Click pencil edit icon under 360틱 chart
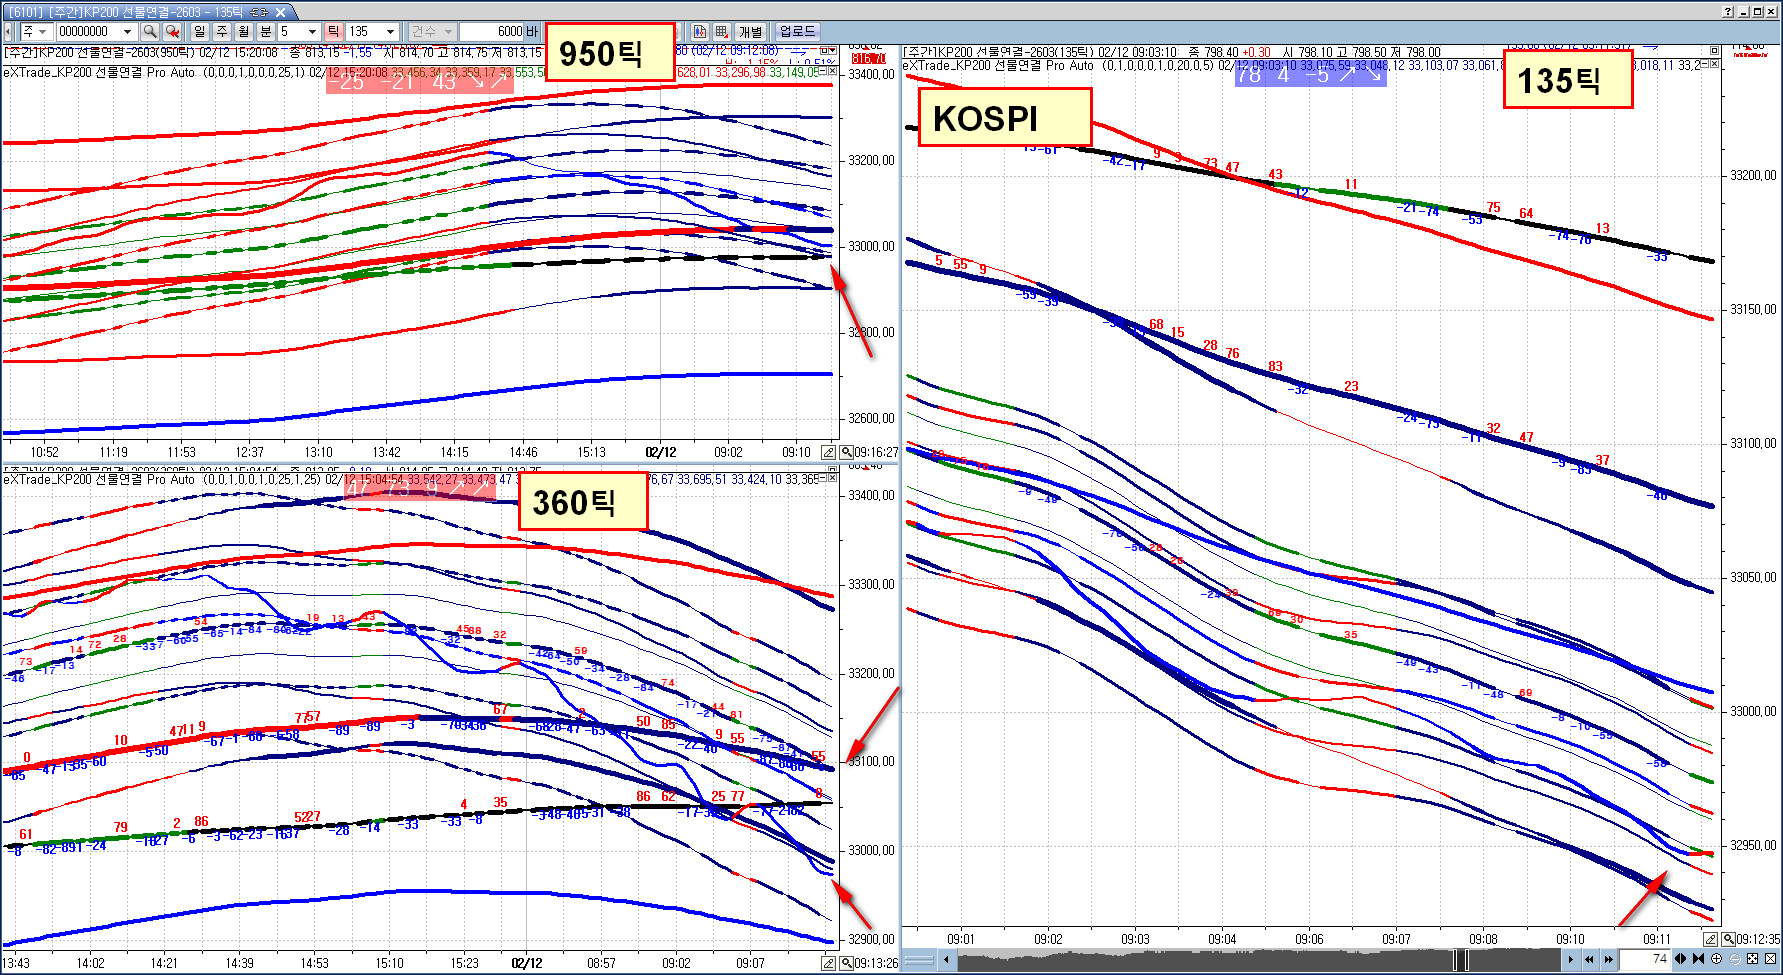This screenshot has width=1783, height=975. tap(828, 963)
